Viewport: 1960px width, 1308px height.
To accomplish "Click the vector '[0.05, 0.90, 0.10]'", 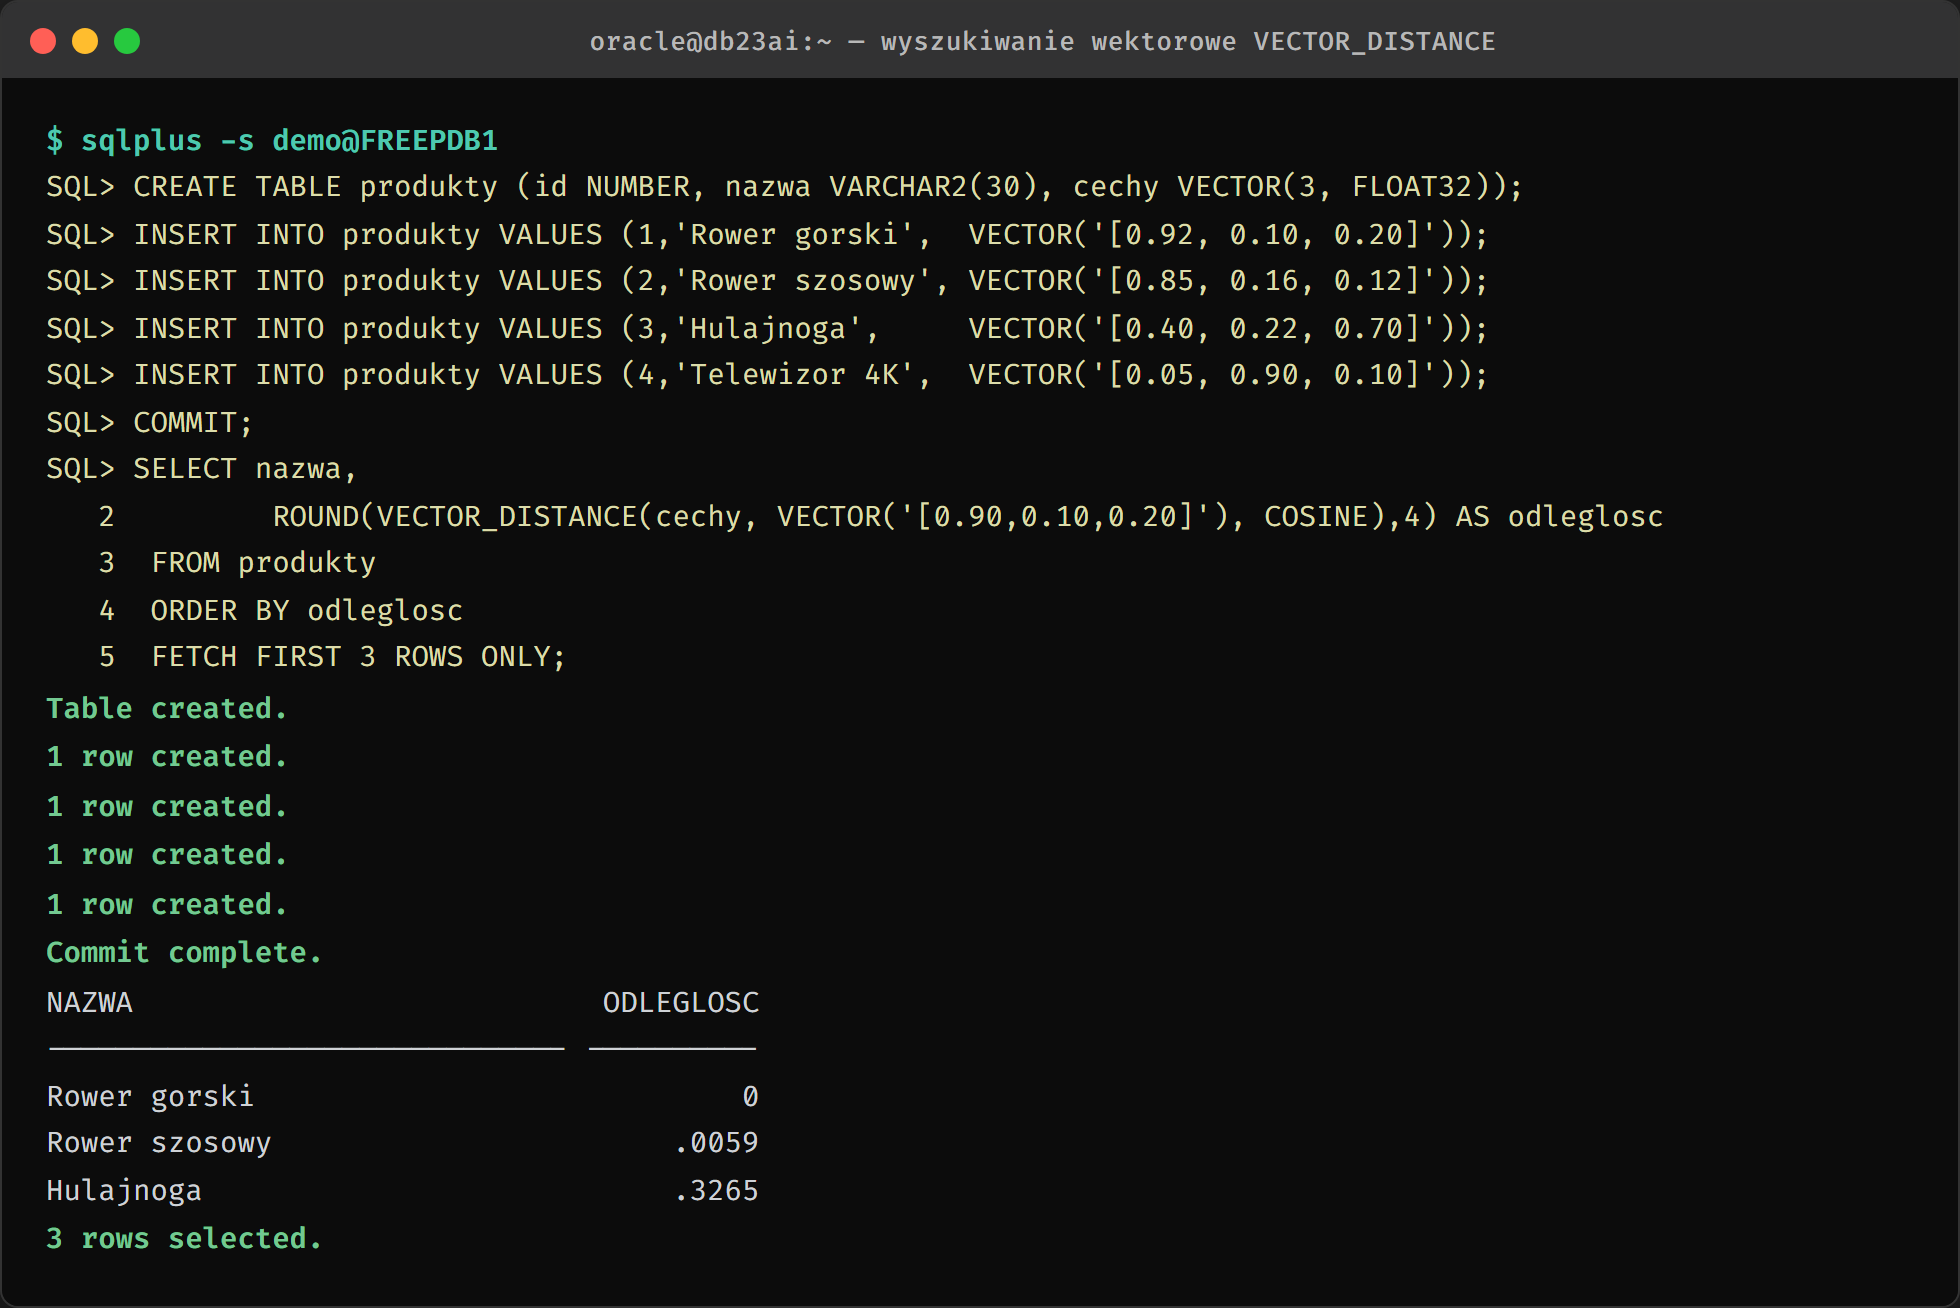I will [x=1264, y=375].
